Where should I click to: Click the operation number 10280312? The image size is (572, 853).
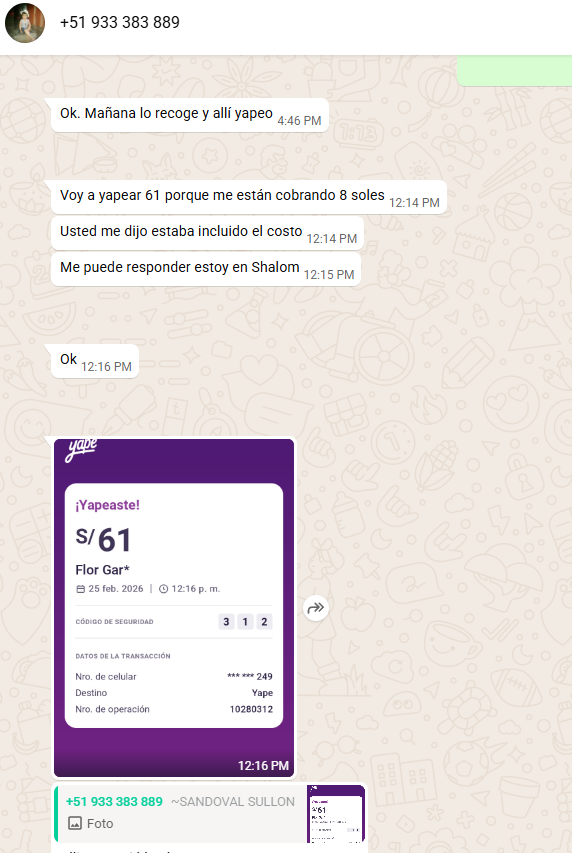(251, 709)
